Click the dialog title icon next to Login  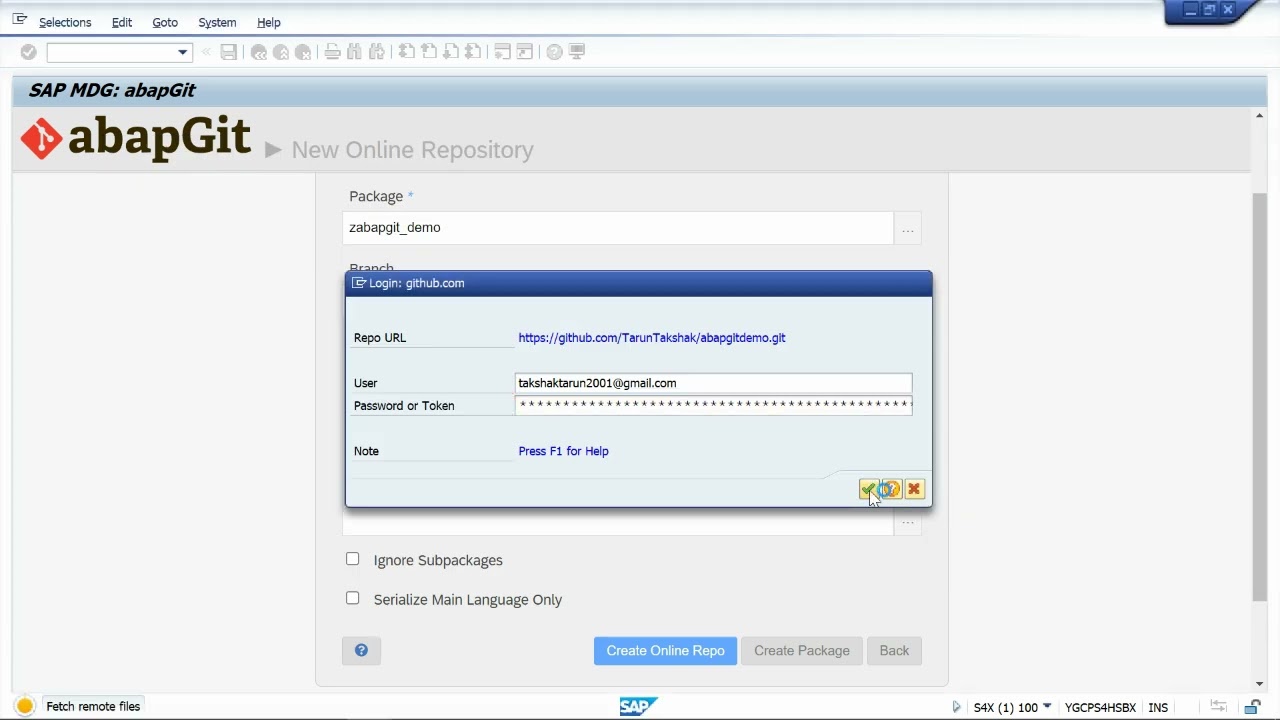pyautogui.click(x=359, y=283)
